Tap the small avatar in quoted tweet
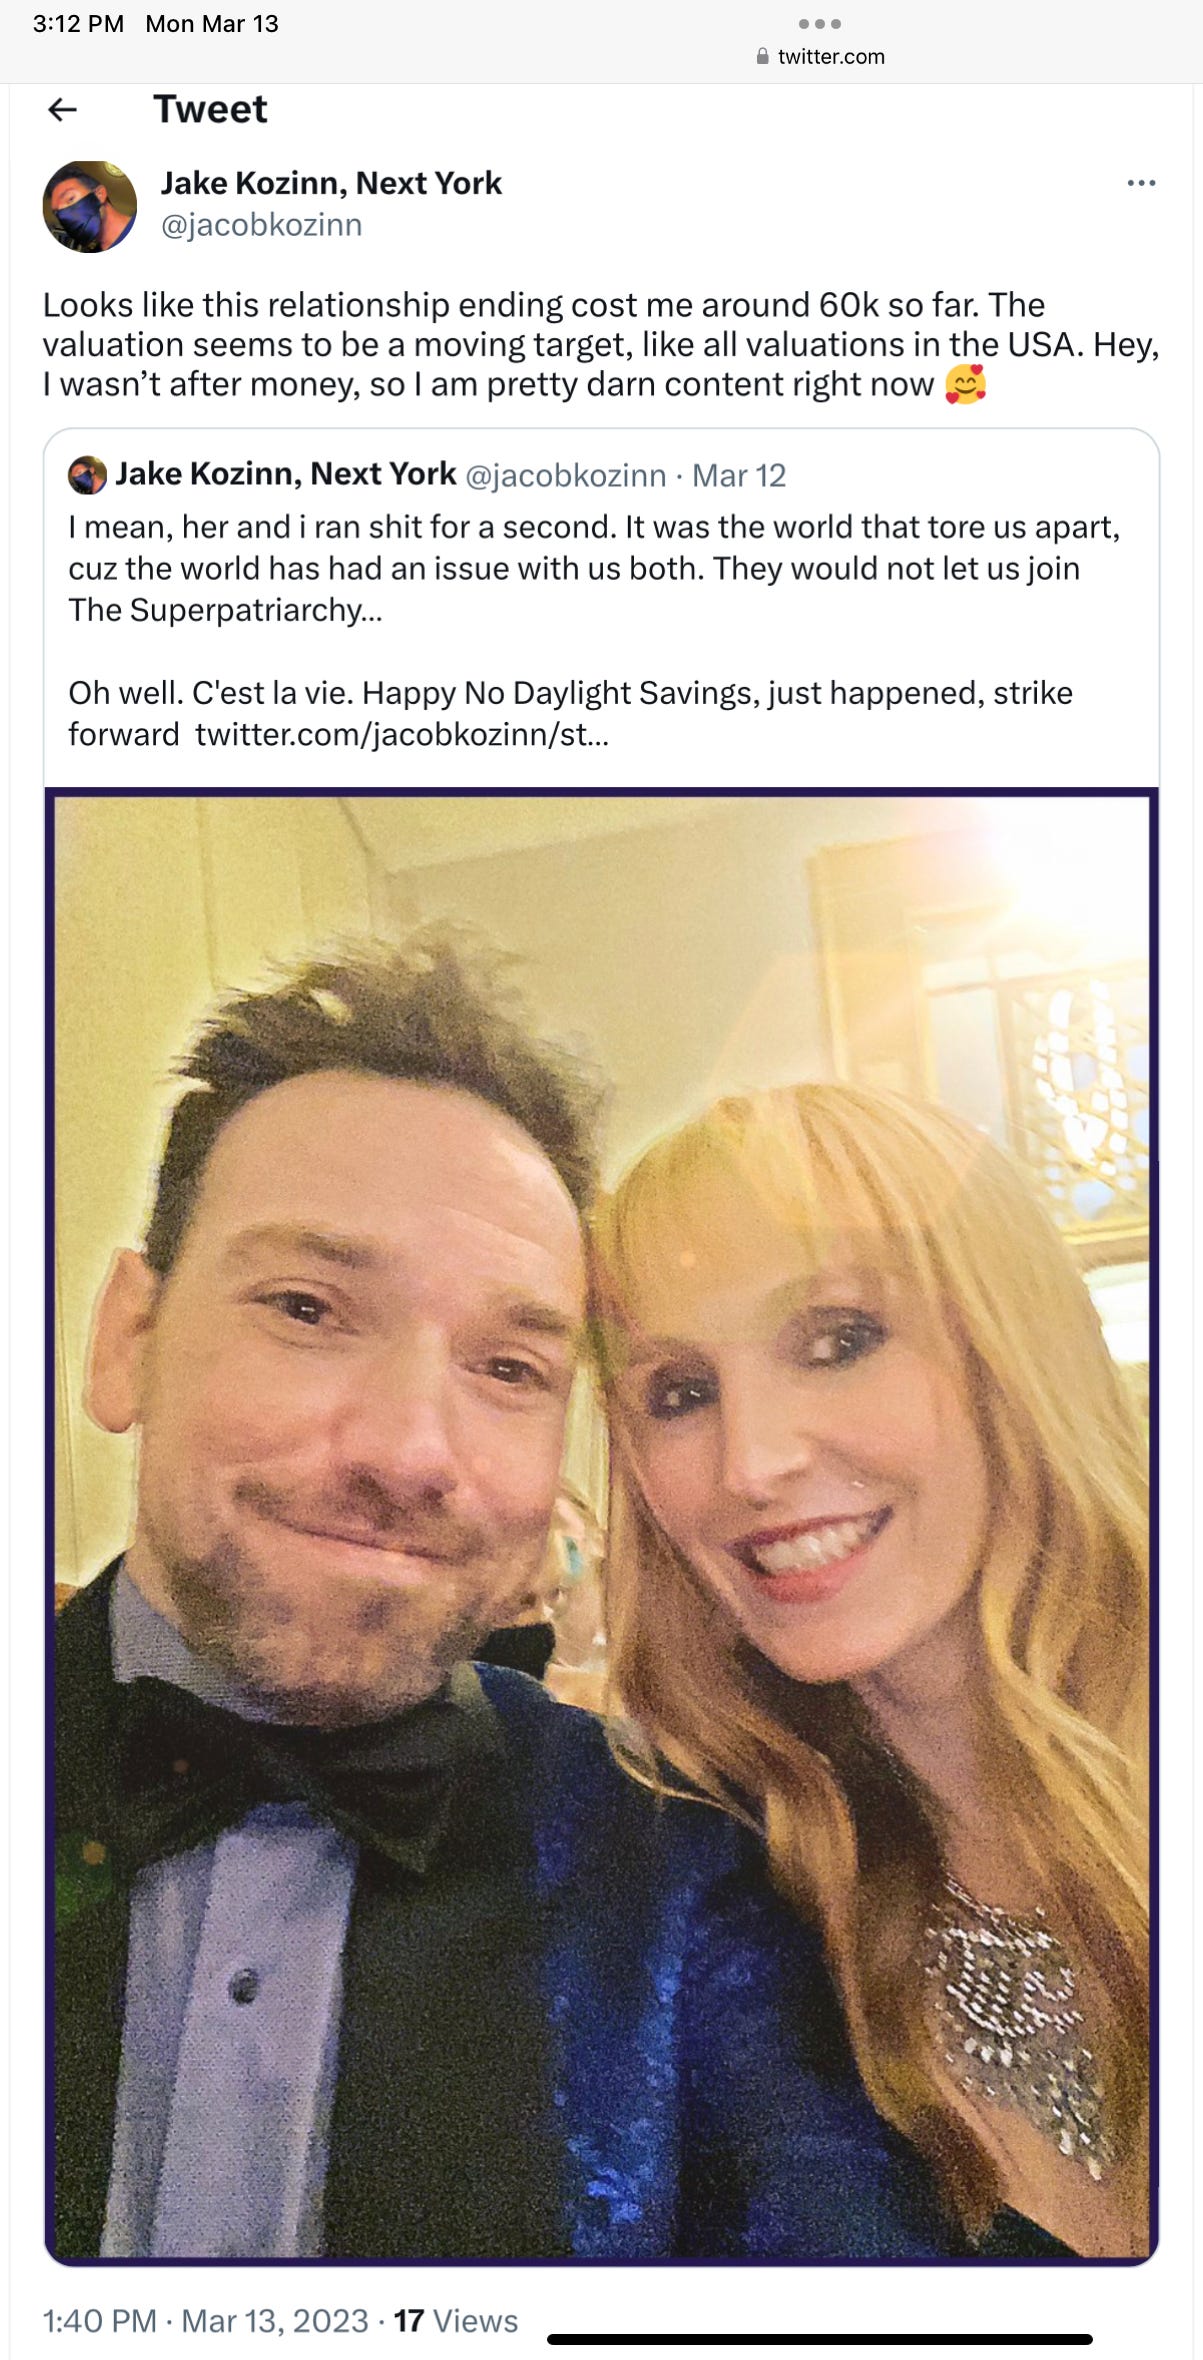This screenshot has height=2360, width=1203. 87,475
